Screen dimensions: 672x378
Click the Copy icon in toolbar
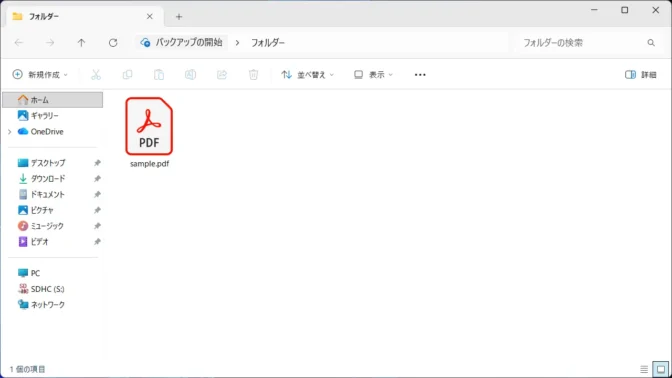tap(127, 75)
